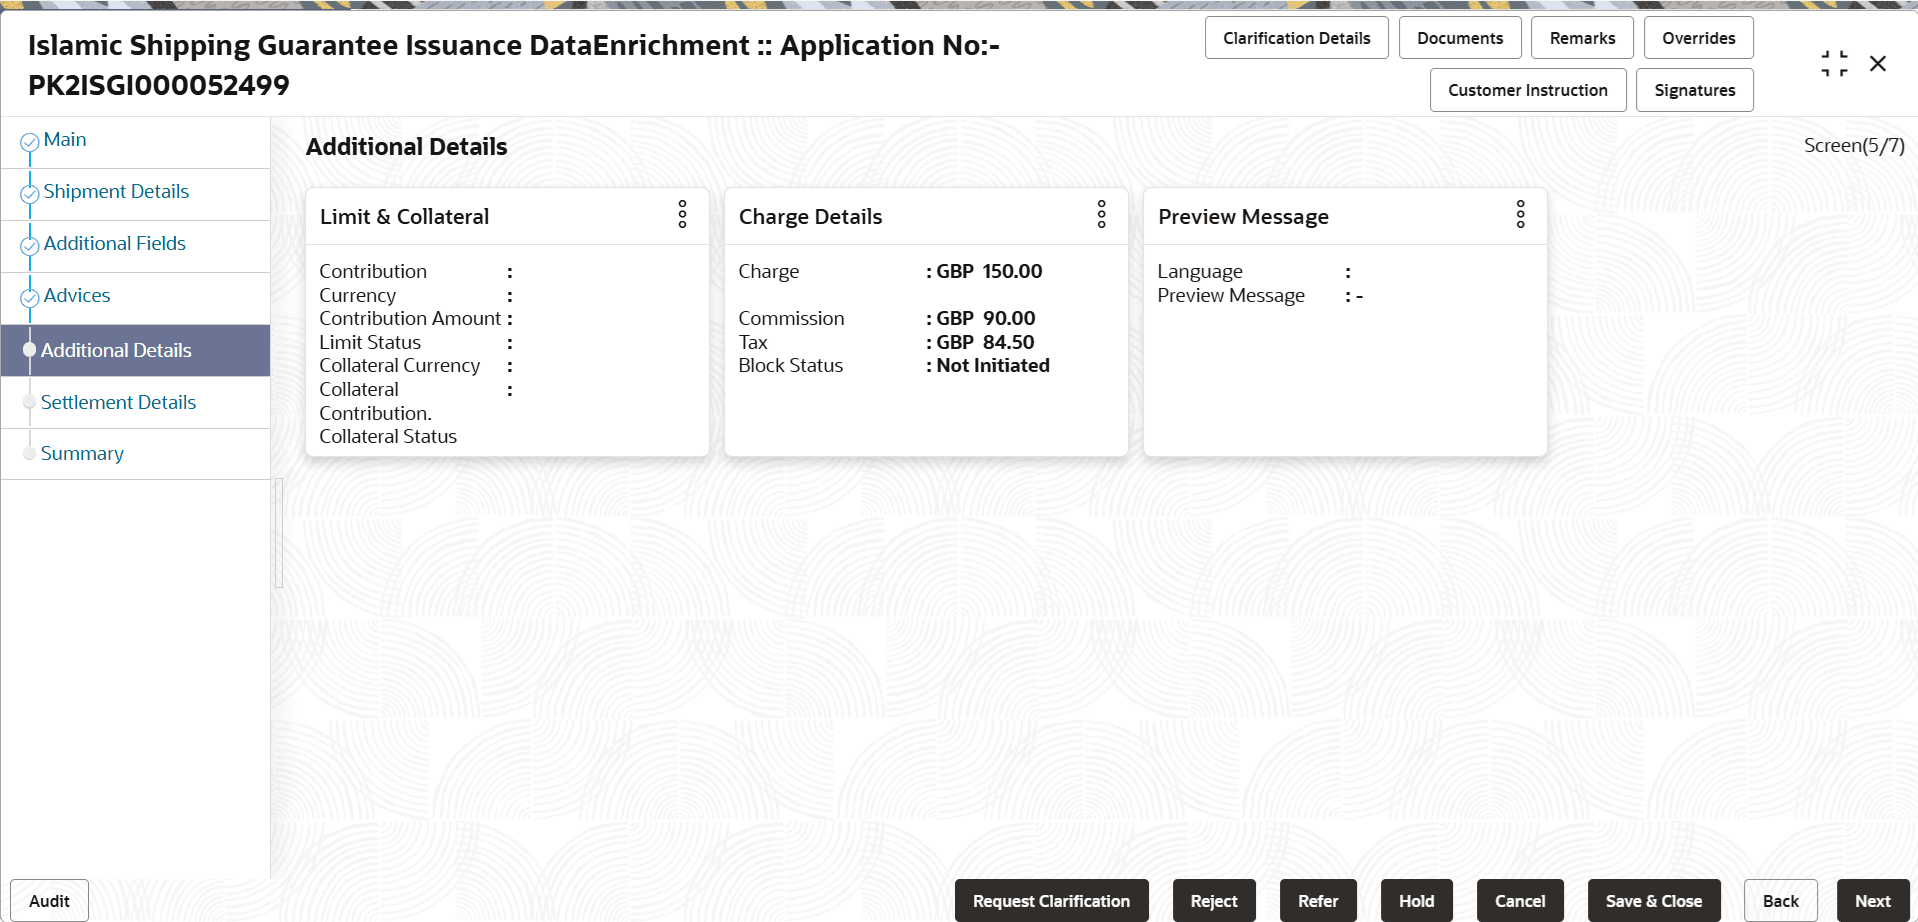1918x922 pixels.
Task: Open the Overrides button
Action: 1698,38
